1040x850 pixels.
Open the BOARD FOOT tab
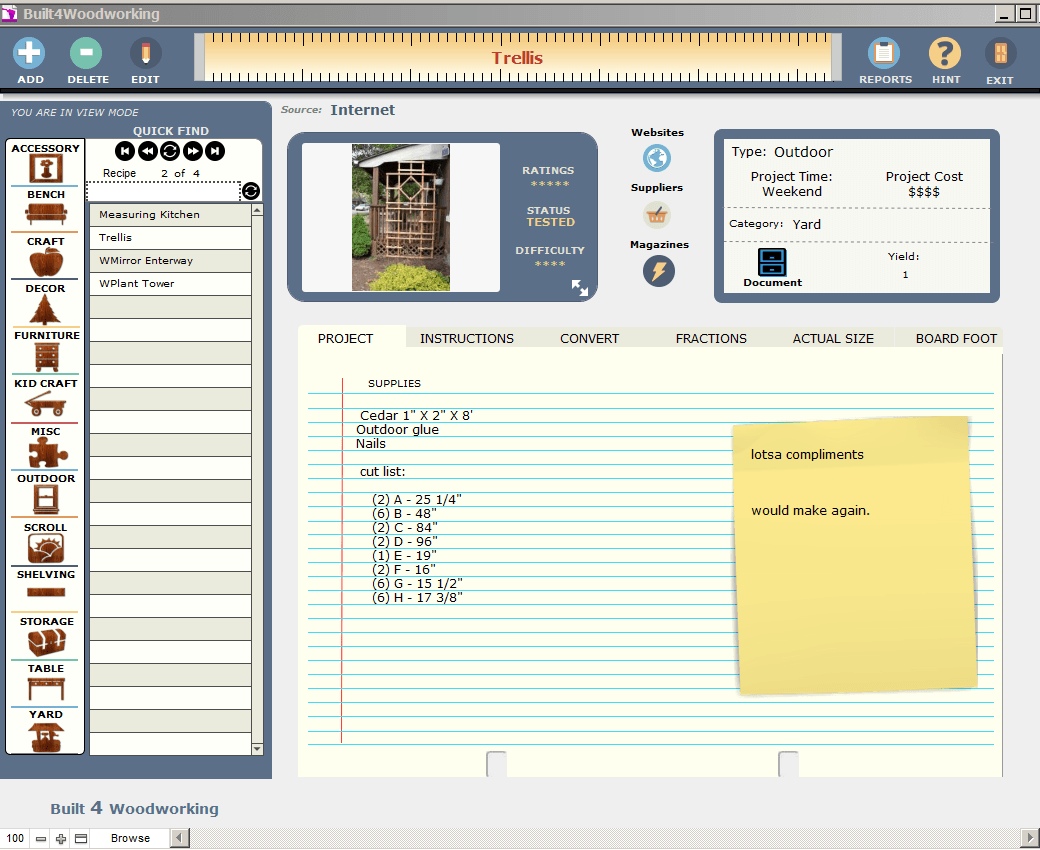click(x=955, y=338)
